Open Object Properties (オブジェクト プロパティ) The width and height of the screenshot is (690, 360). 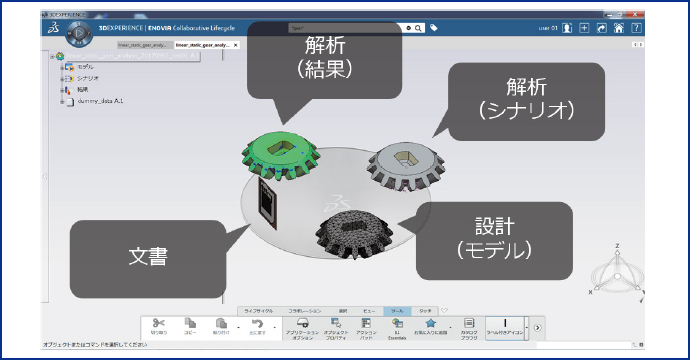[x=336, y=328]
